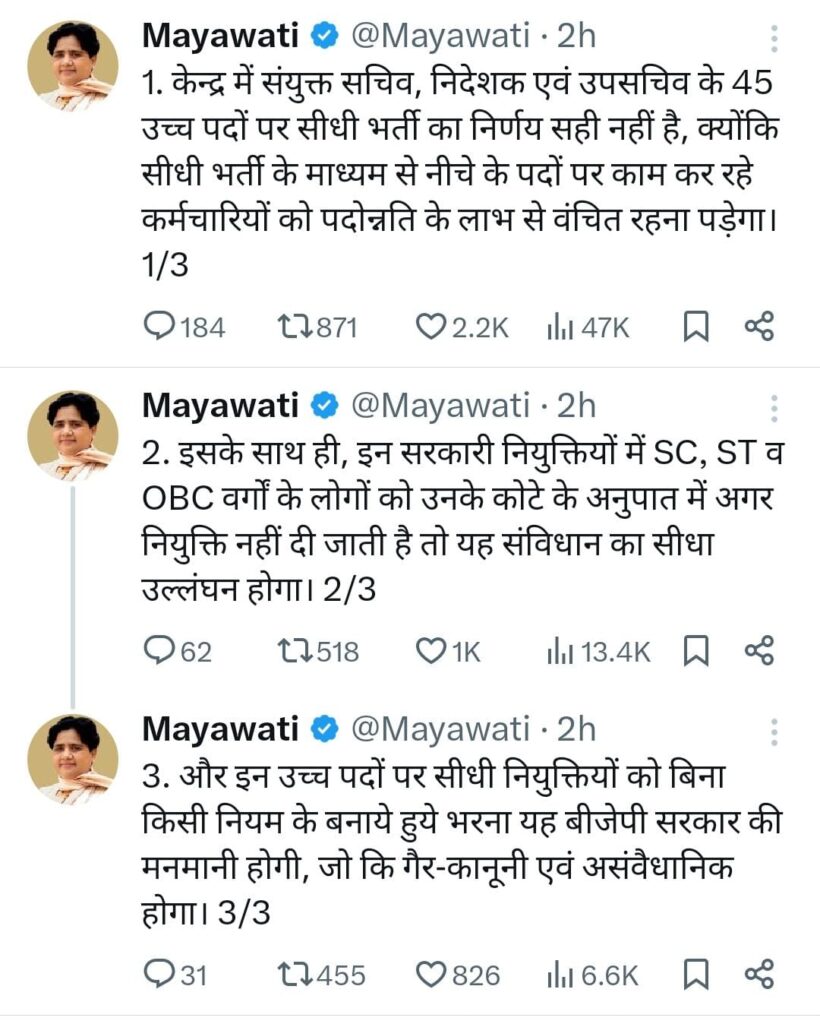The width and height of the screenshot is (820, 1024).
Task: Open Mayawati's profile from first tweet name
Action: point(220,37)
